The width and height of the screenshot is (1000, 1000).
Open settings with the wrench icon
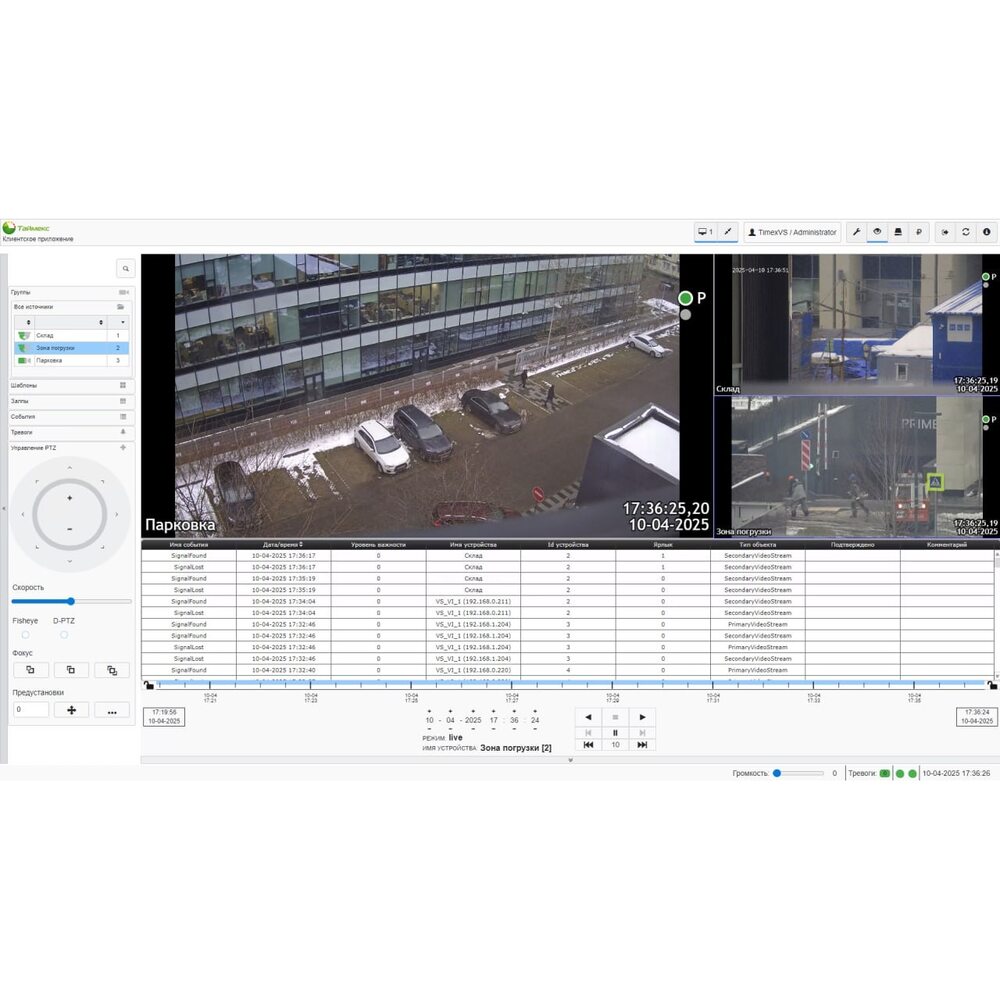(856, 232)
